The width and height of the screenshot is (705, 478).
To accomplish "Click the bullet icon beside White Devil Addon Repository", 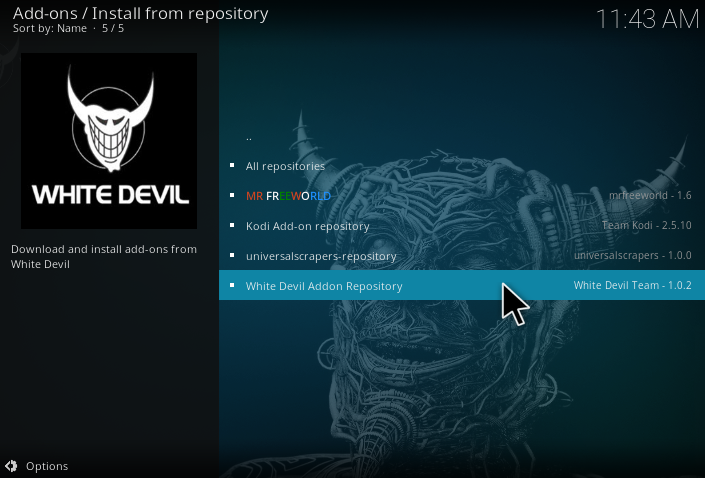I will pyautogui.click(x=232, y=285).
